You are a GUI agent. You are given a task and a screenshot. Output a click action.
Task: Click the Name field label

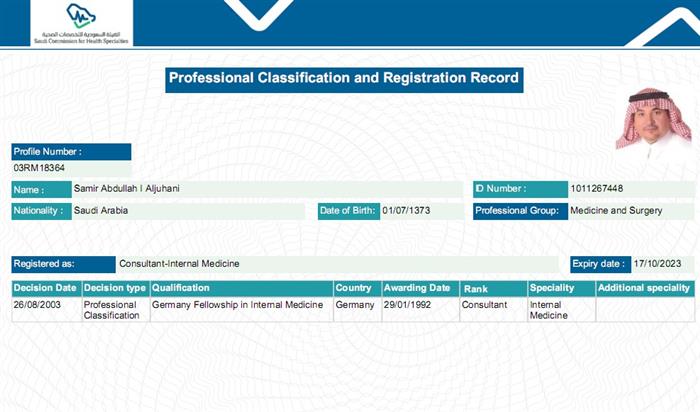(42, 189)
